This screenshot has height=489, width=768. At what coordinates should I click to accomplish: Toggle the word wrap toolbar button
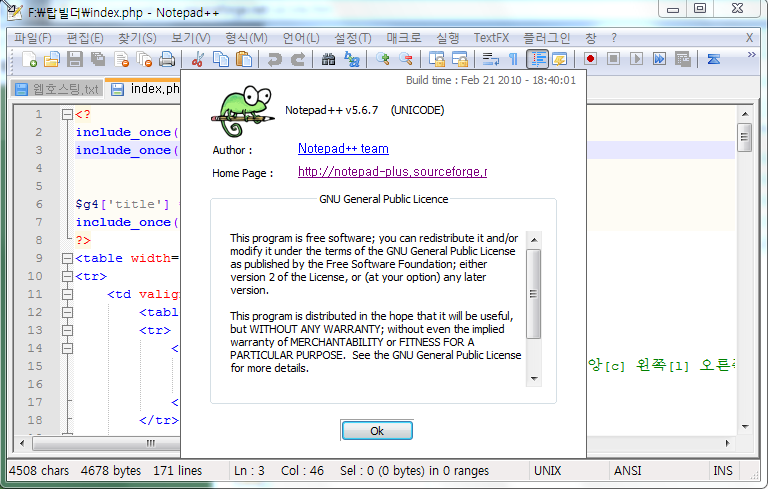tap(490, 60)
